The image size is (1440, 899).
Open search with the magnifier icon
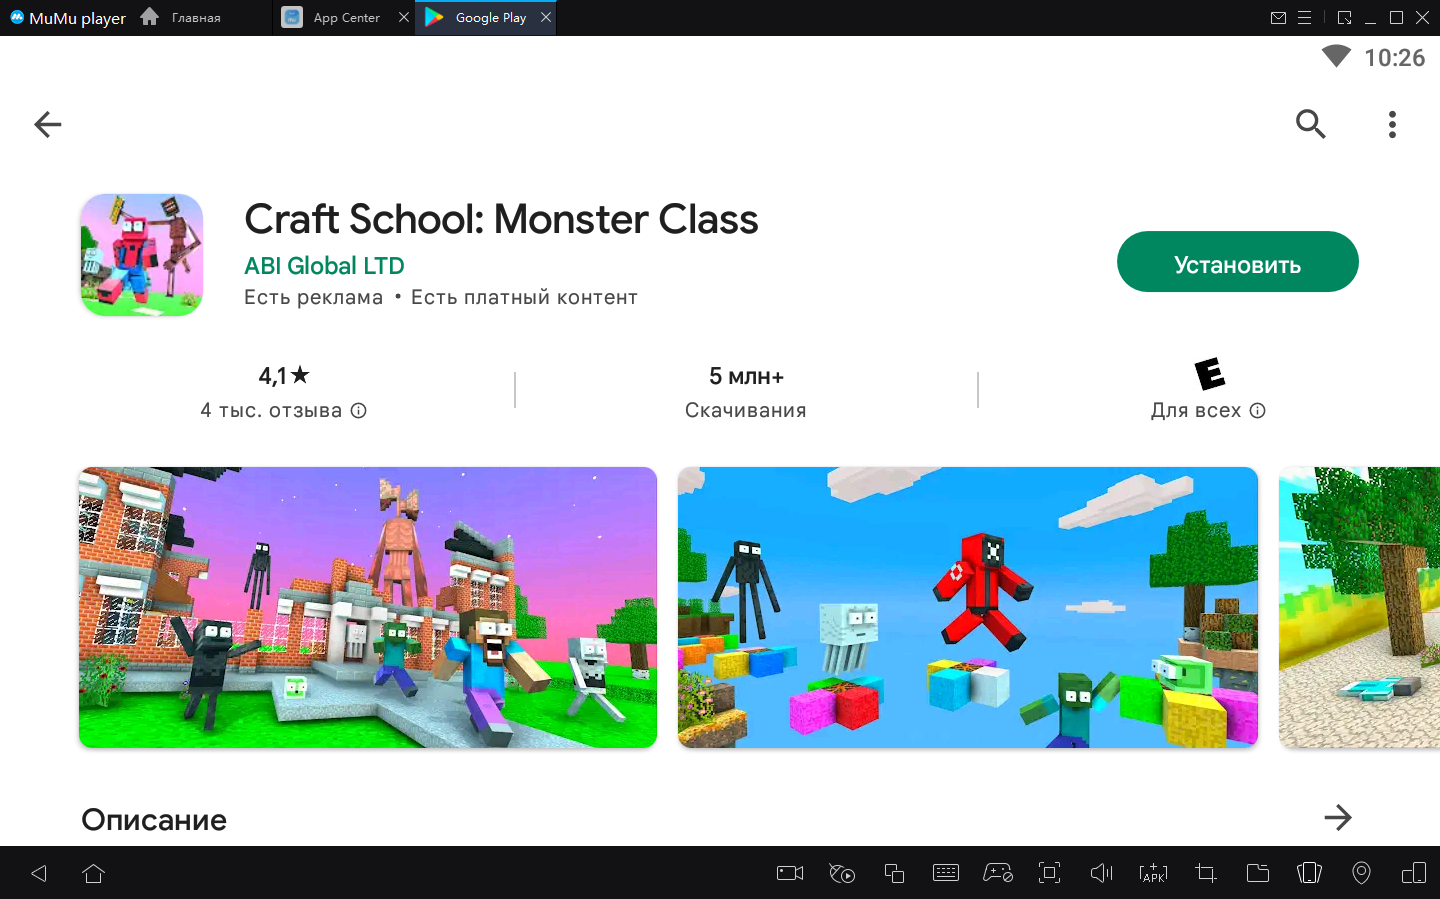pyautogui.click(x=1310, y=124)
